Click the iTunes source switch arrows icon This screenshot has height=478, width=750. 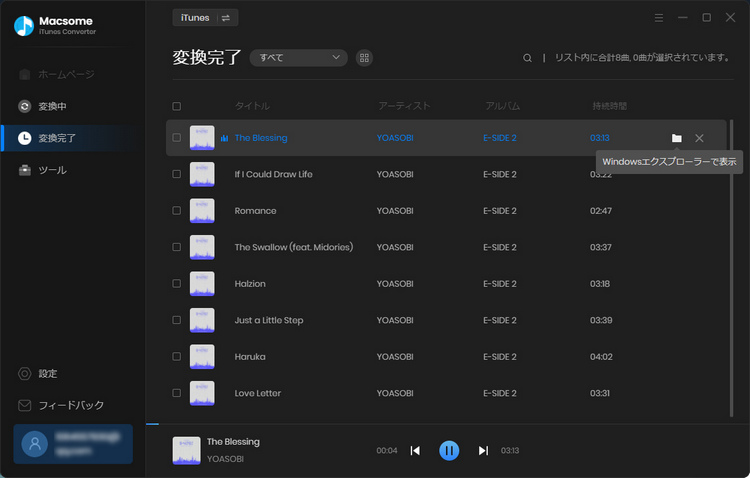226,18
